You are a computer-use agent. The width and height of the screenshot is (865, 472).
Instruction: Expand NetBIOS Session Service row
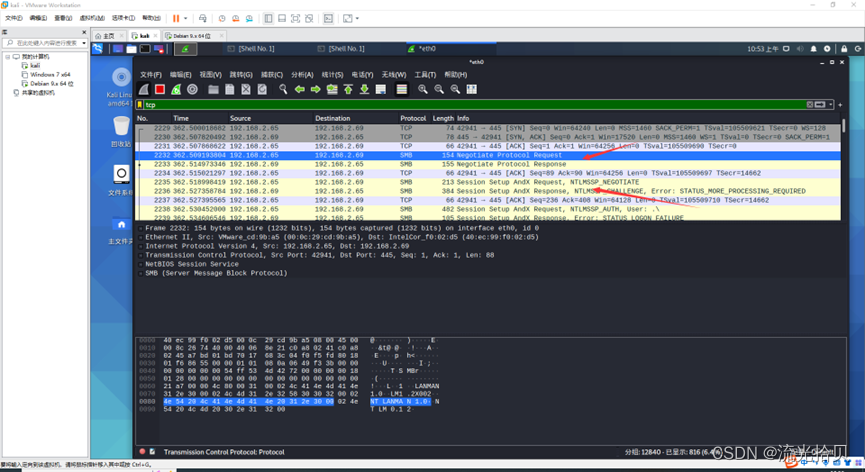pyautogui.click(x=141, y=264)
